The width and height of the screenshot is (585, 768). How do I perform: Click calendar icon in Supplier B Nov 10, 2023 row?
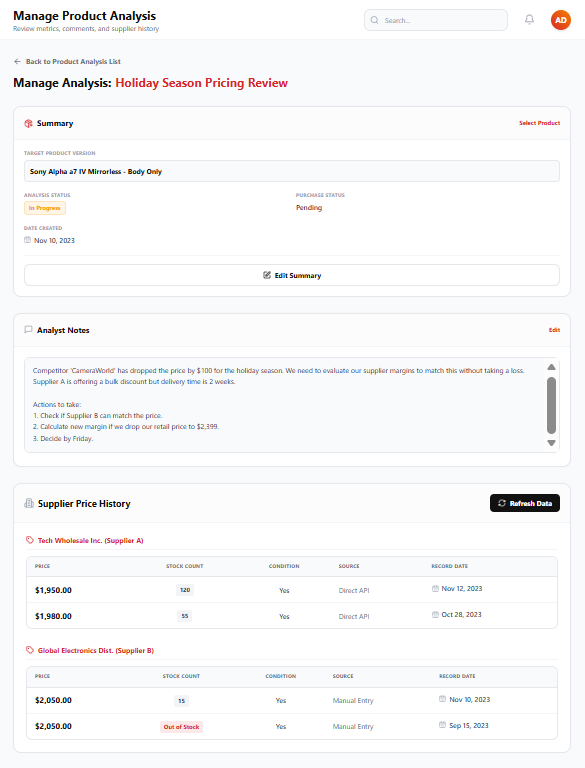point(442,699)
